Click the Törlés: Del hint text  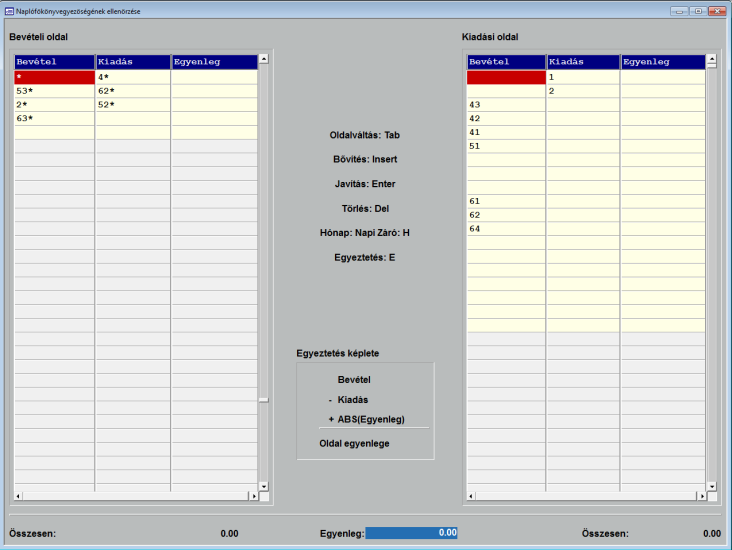(x=365, y=209)
